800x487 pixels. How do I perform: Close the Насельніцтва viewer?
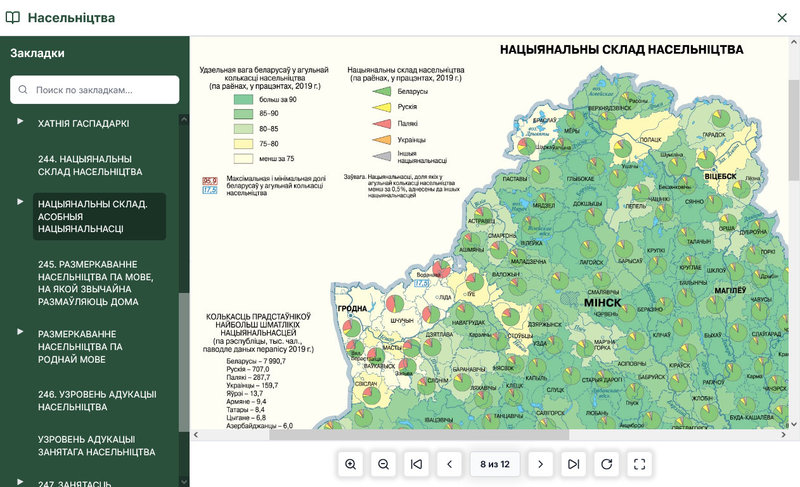pyautogui.click(x=782, y=18)
